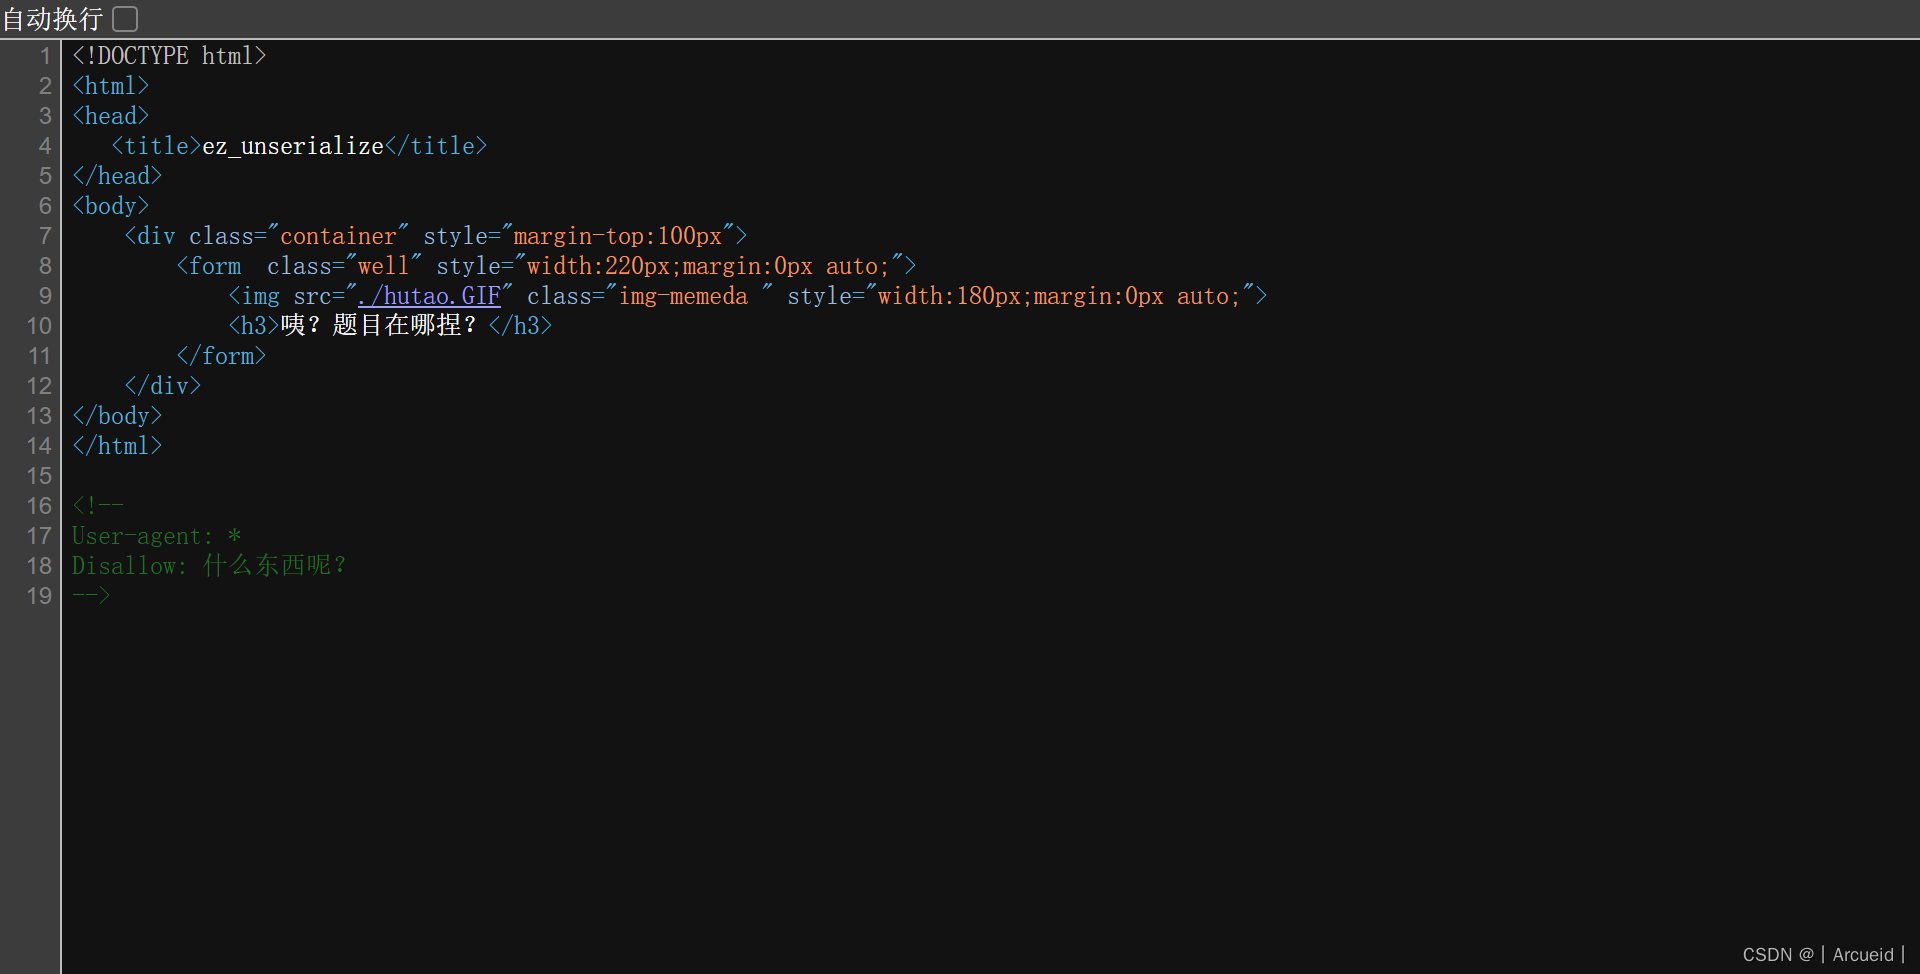This screenshot has height=974, width=1920.
Task: Open the ./hutao.GIF source link
Action: point(429,296)
